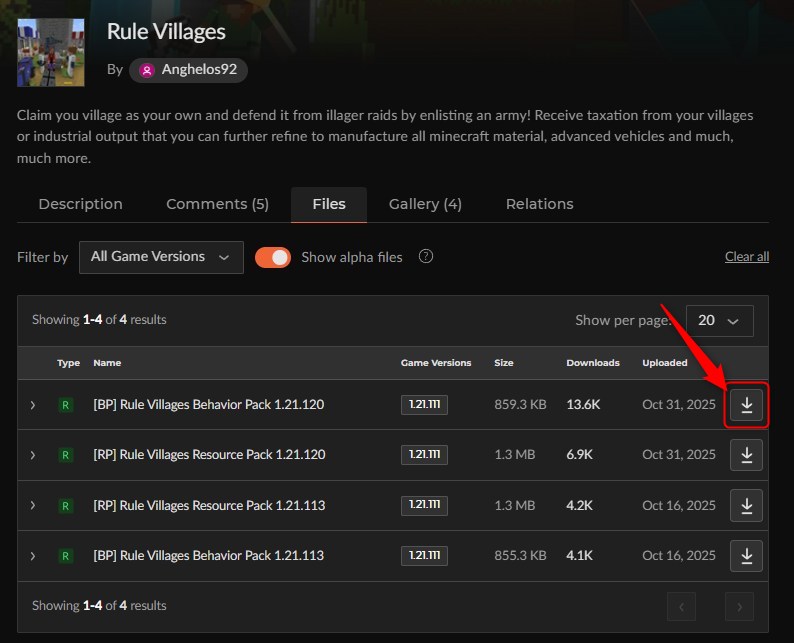Open the Show per page dropdown
The height and width of the screenshot is (643, 794).
point(720,320)
